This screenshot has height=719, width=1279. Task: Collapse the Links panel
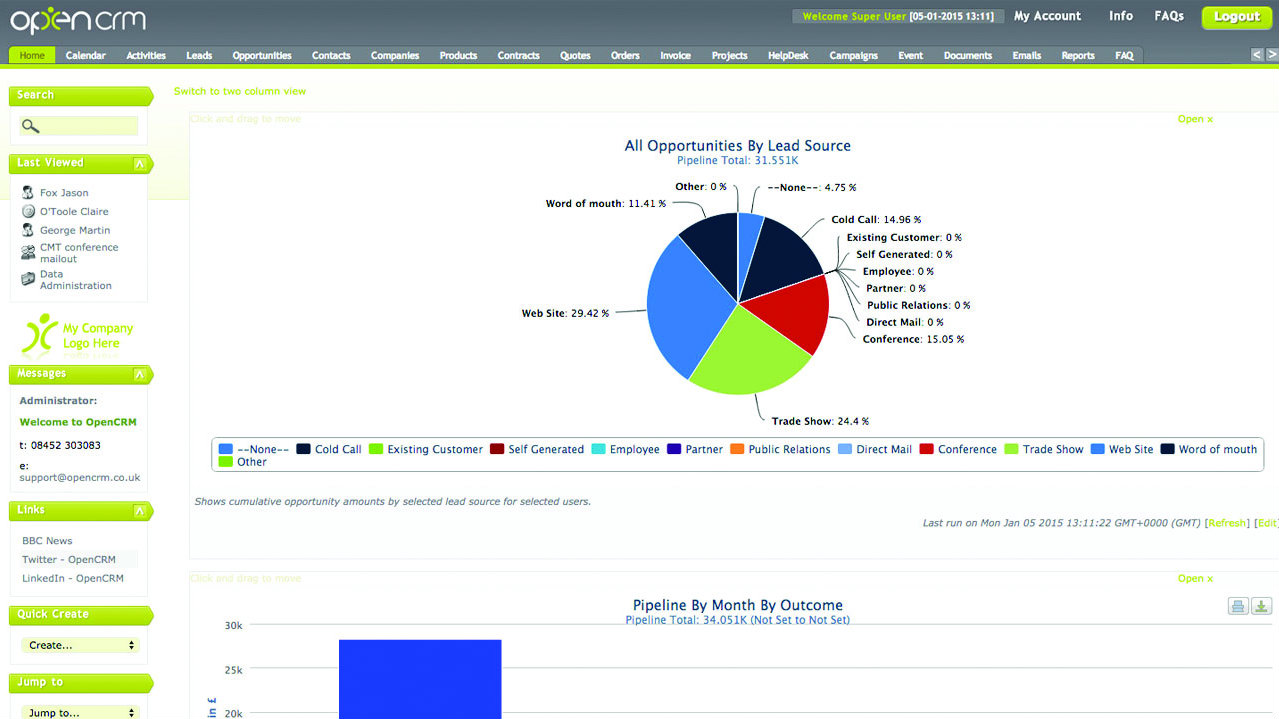tap(139, 511)
